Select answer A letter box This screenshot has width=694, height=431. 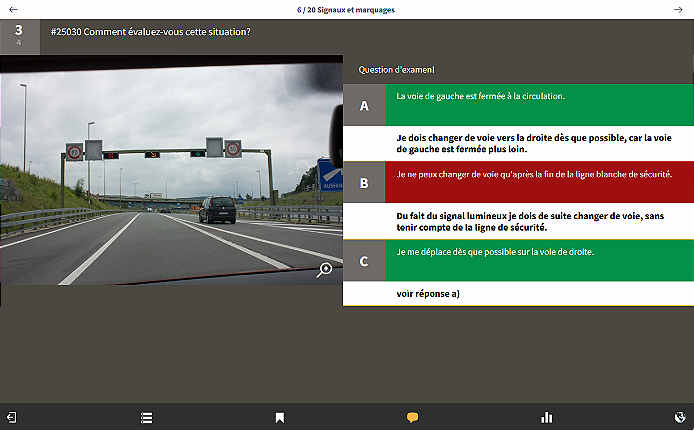pyautogui.click(x=364, y=105)
